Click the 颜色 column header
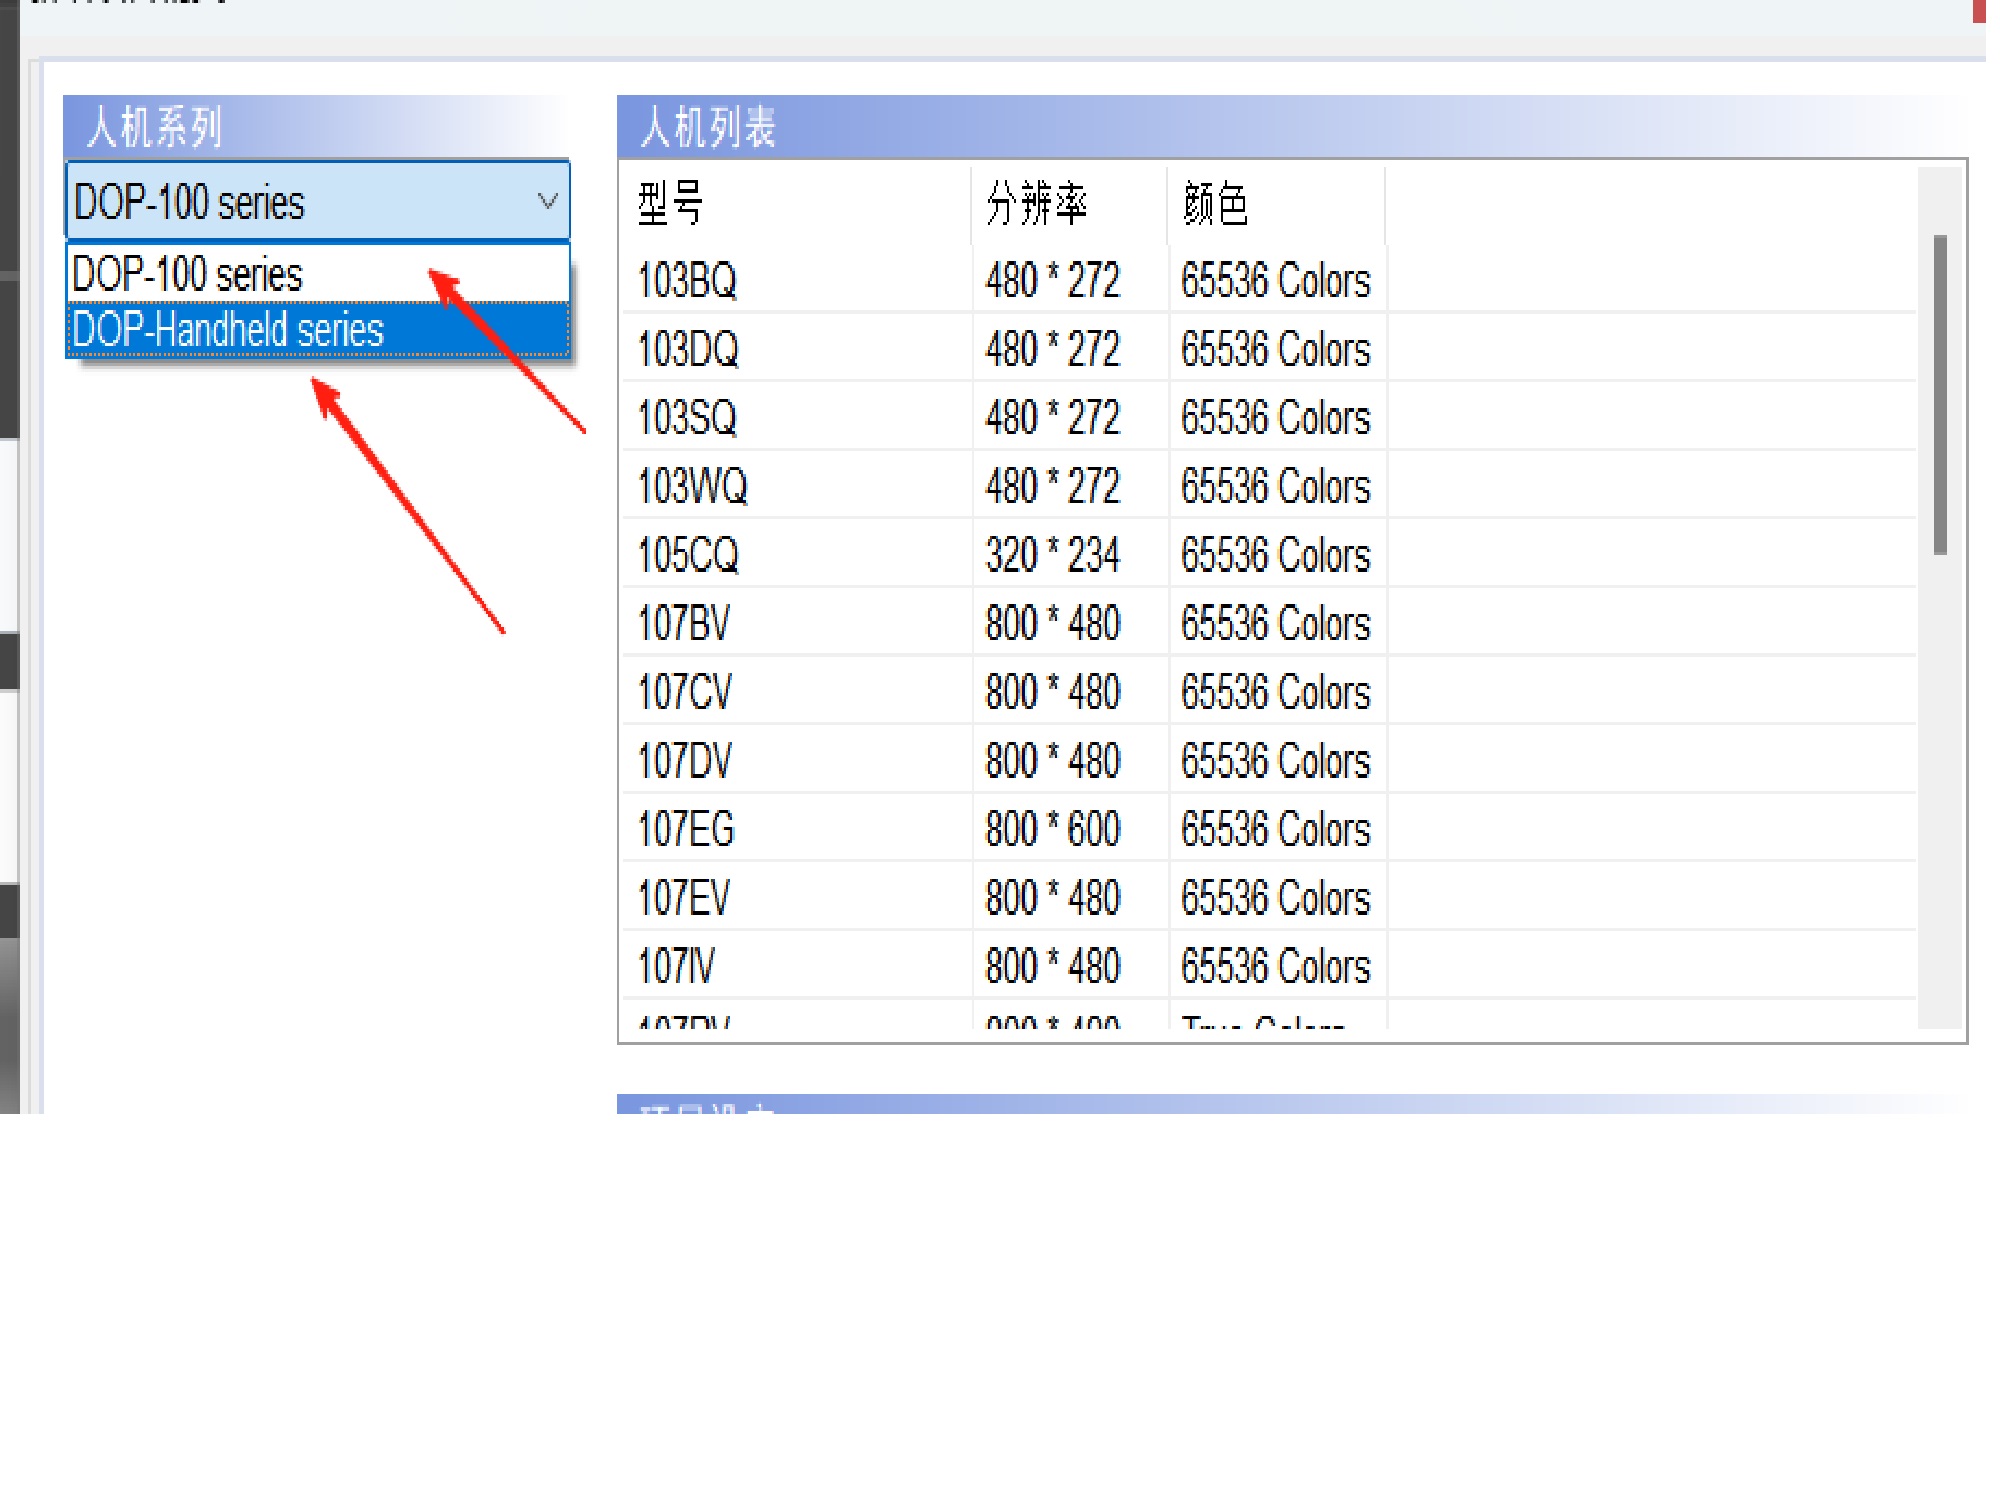The width and height of the screenshot is (2000, 1500). [1215, 204]
